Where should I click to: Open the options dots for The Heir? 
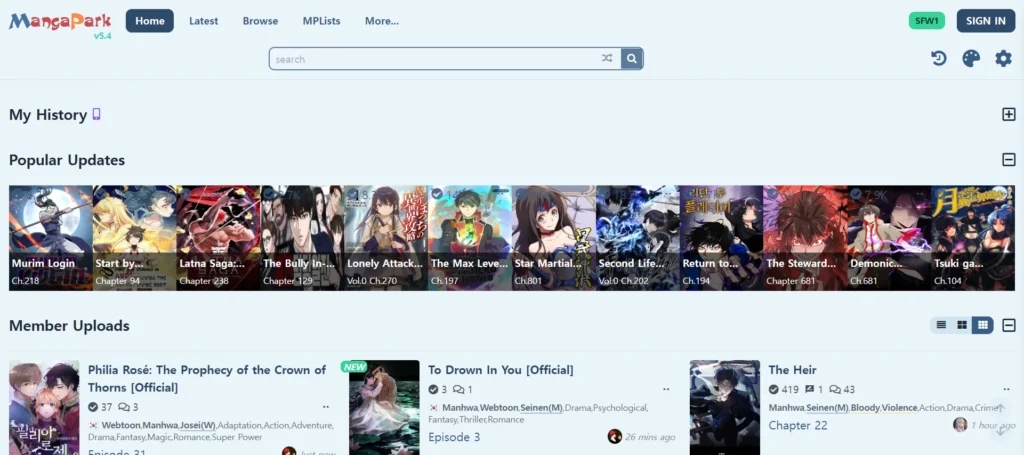tap(1006, 390)
